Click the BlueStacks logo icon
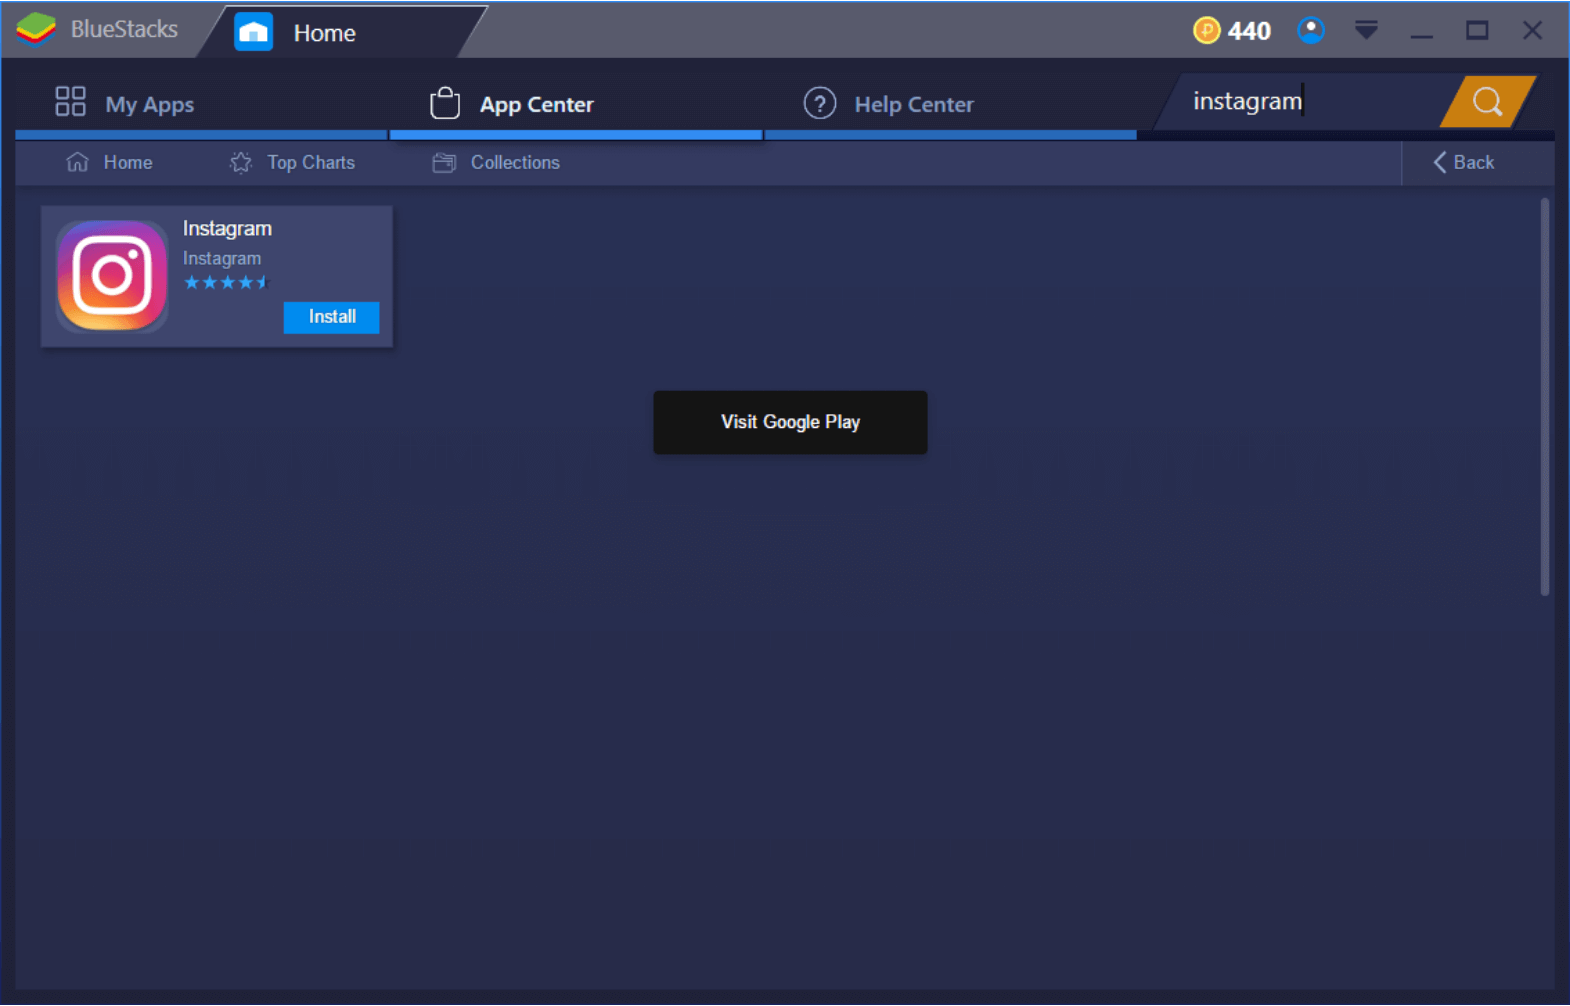This screenshot has width=1570, height=1006. click(x=36, y=30)
